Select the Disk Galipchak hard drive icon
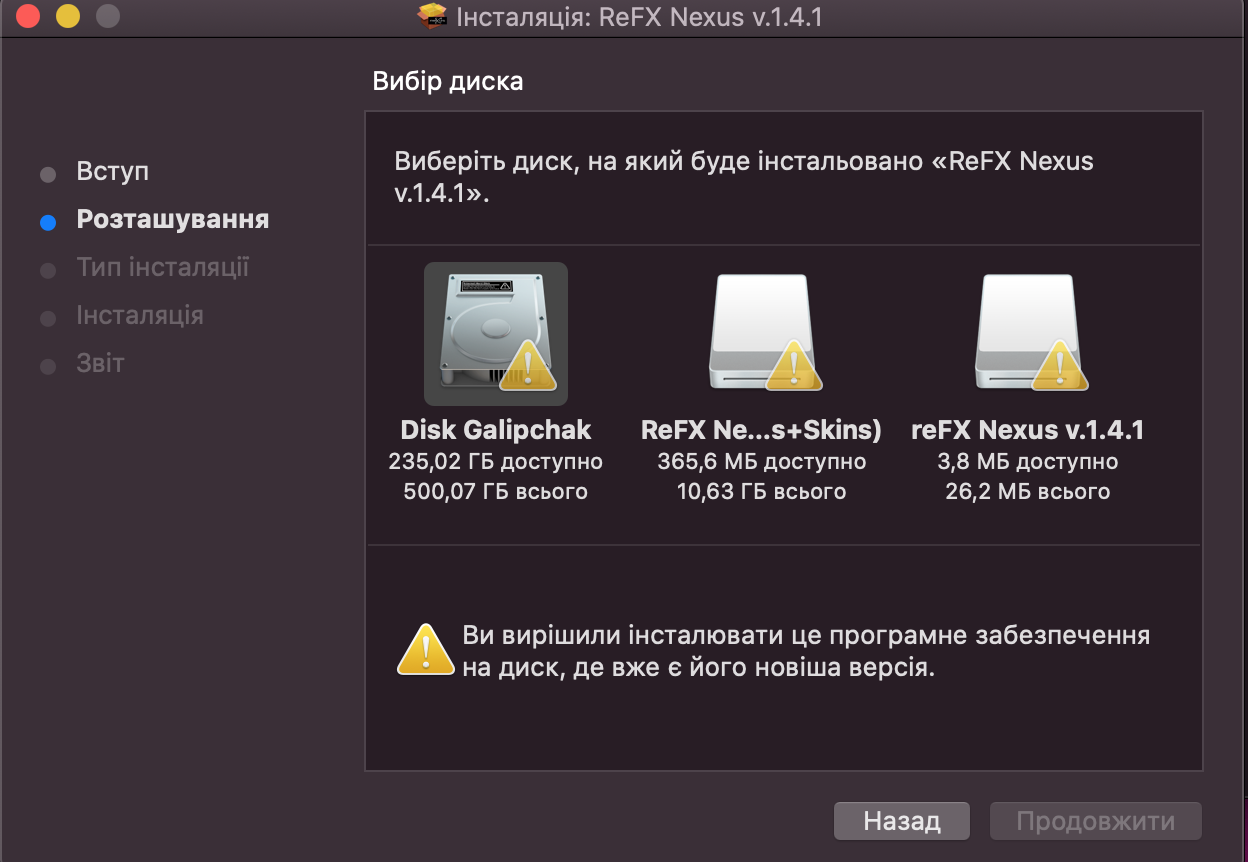This screenshot has width=1248, height=862. [x=495, y=332]
